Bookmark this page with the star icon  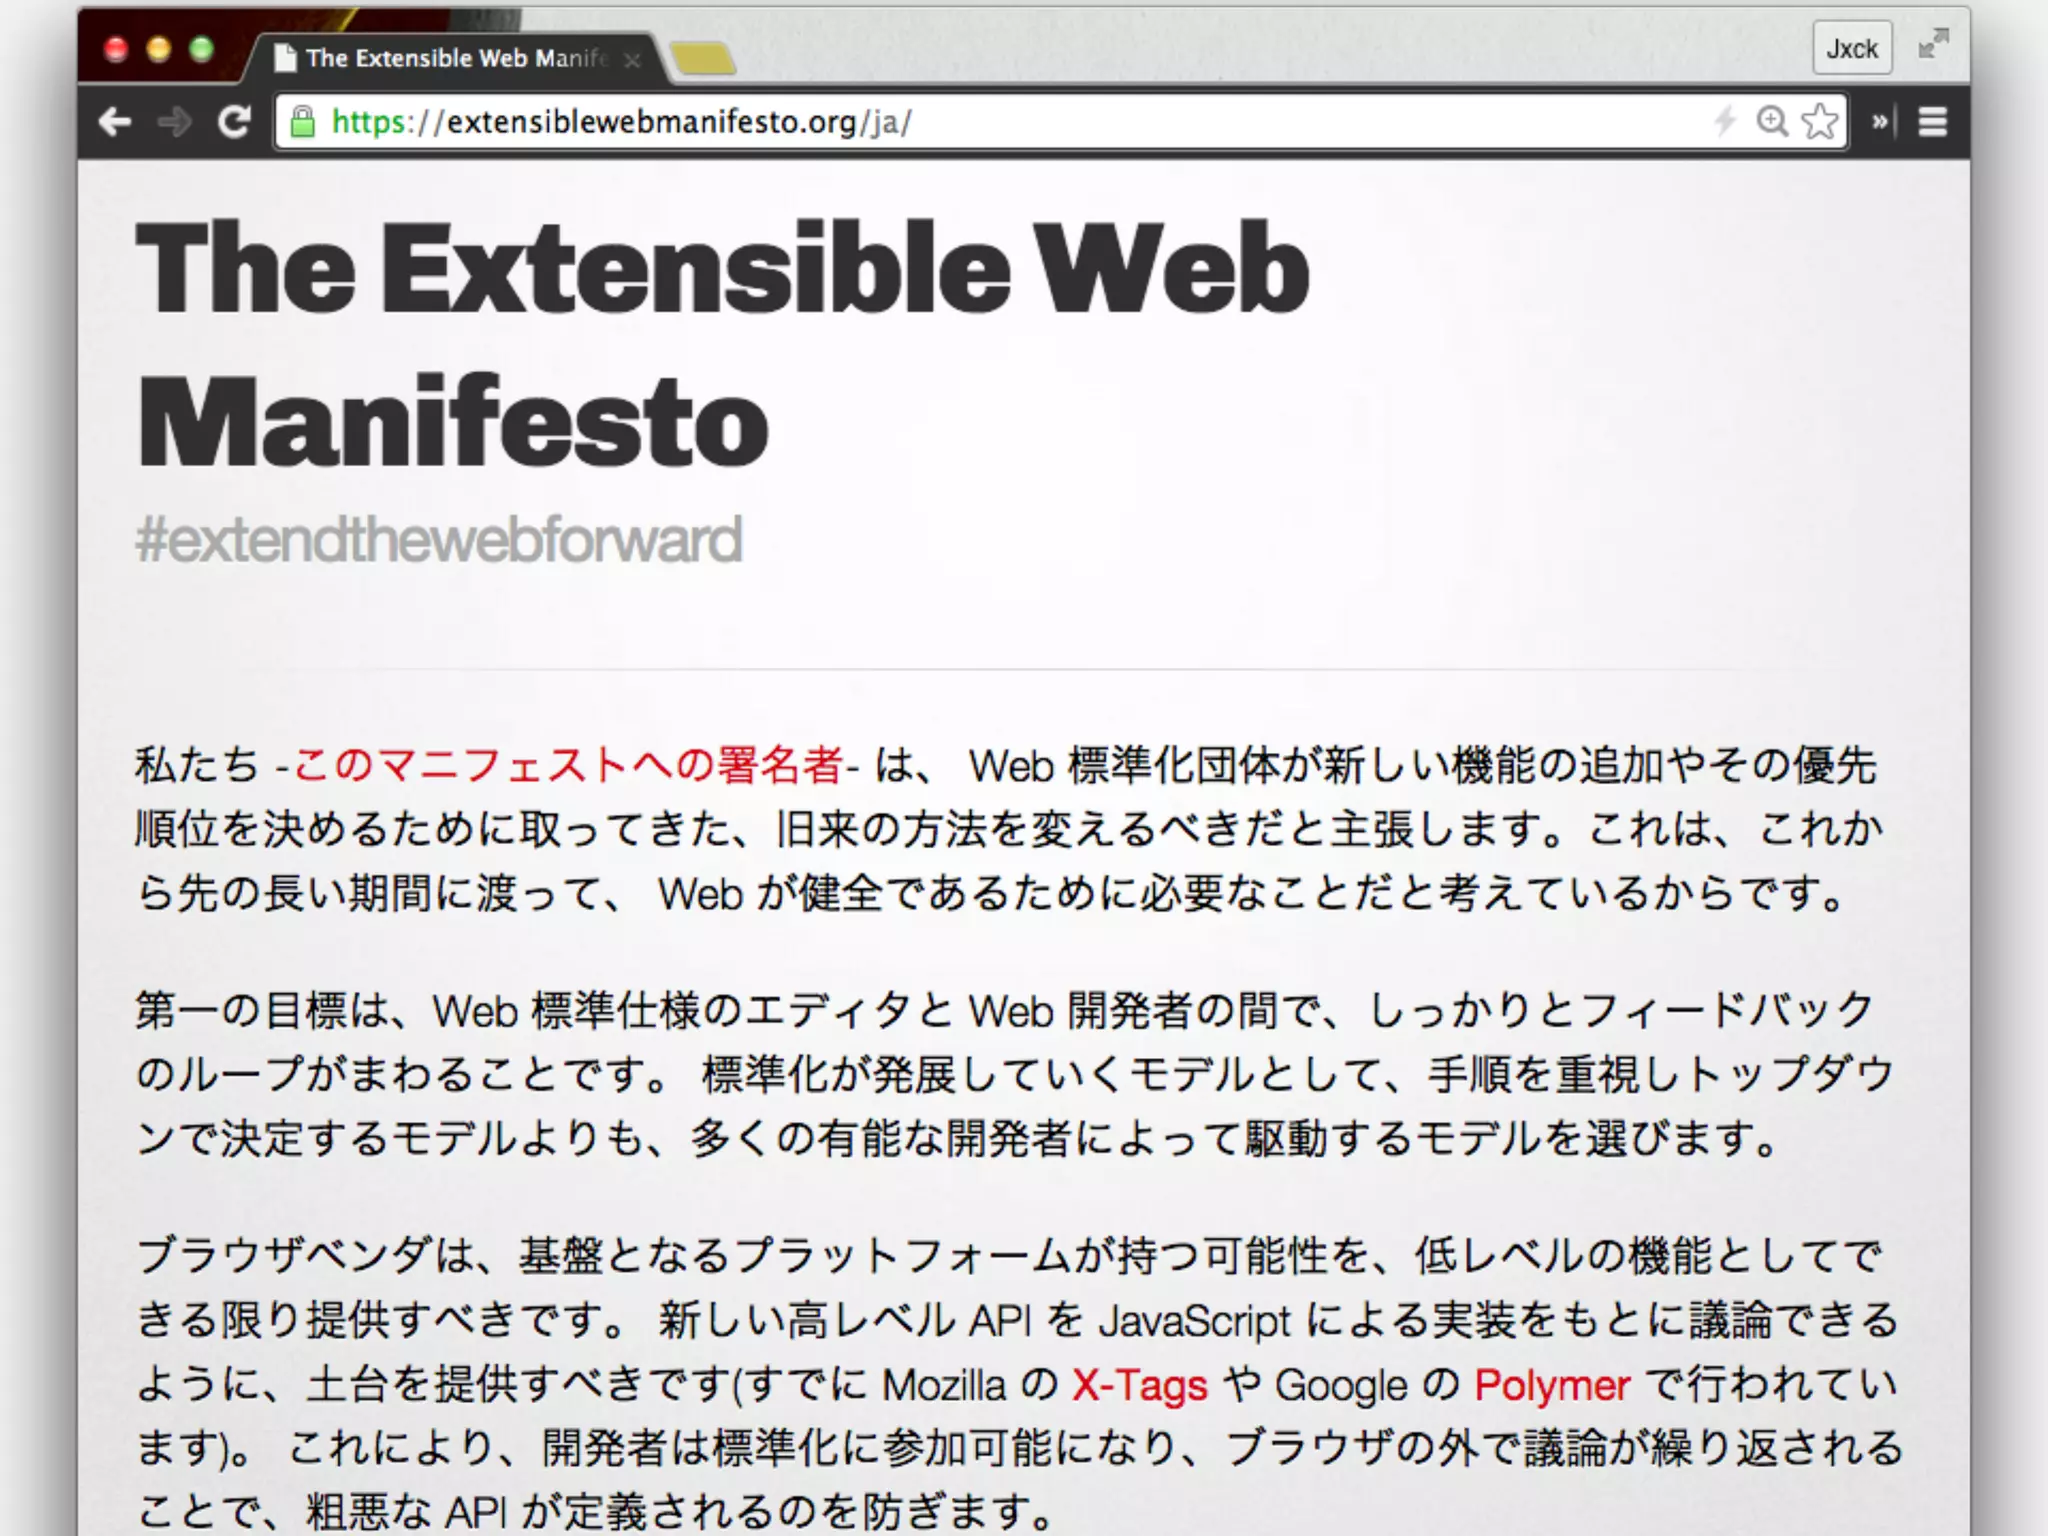1820,122
